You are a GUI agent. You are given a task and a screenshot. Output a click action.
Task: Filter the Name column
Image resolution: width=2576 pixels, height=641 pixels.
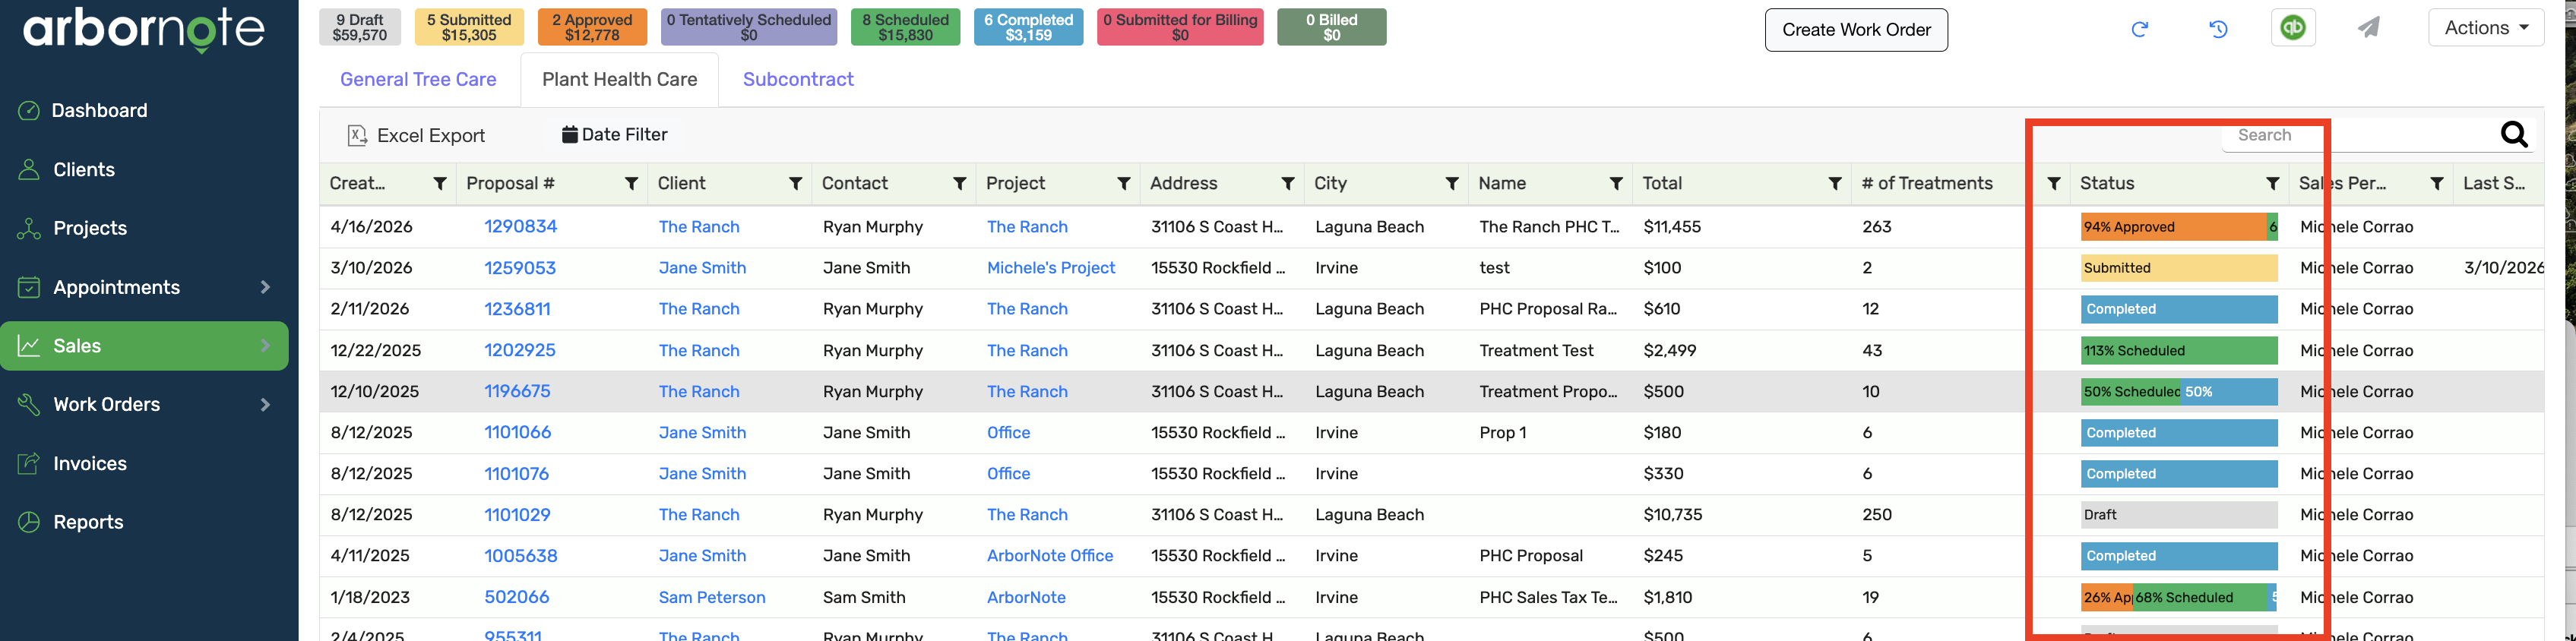[1616, 183]
